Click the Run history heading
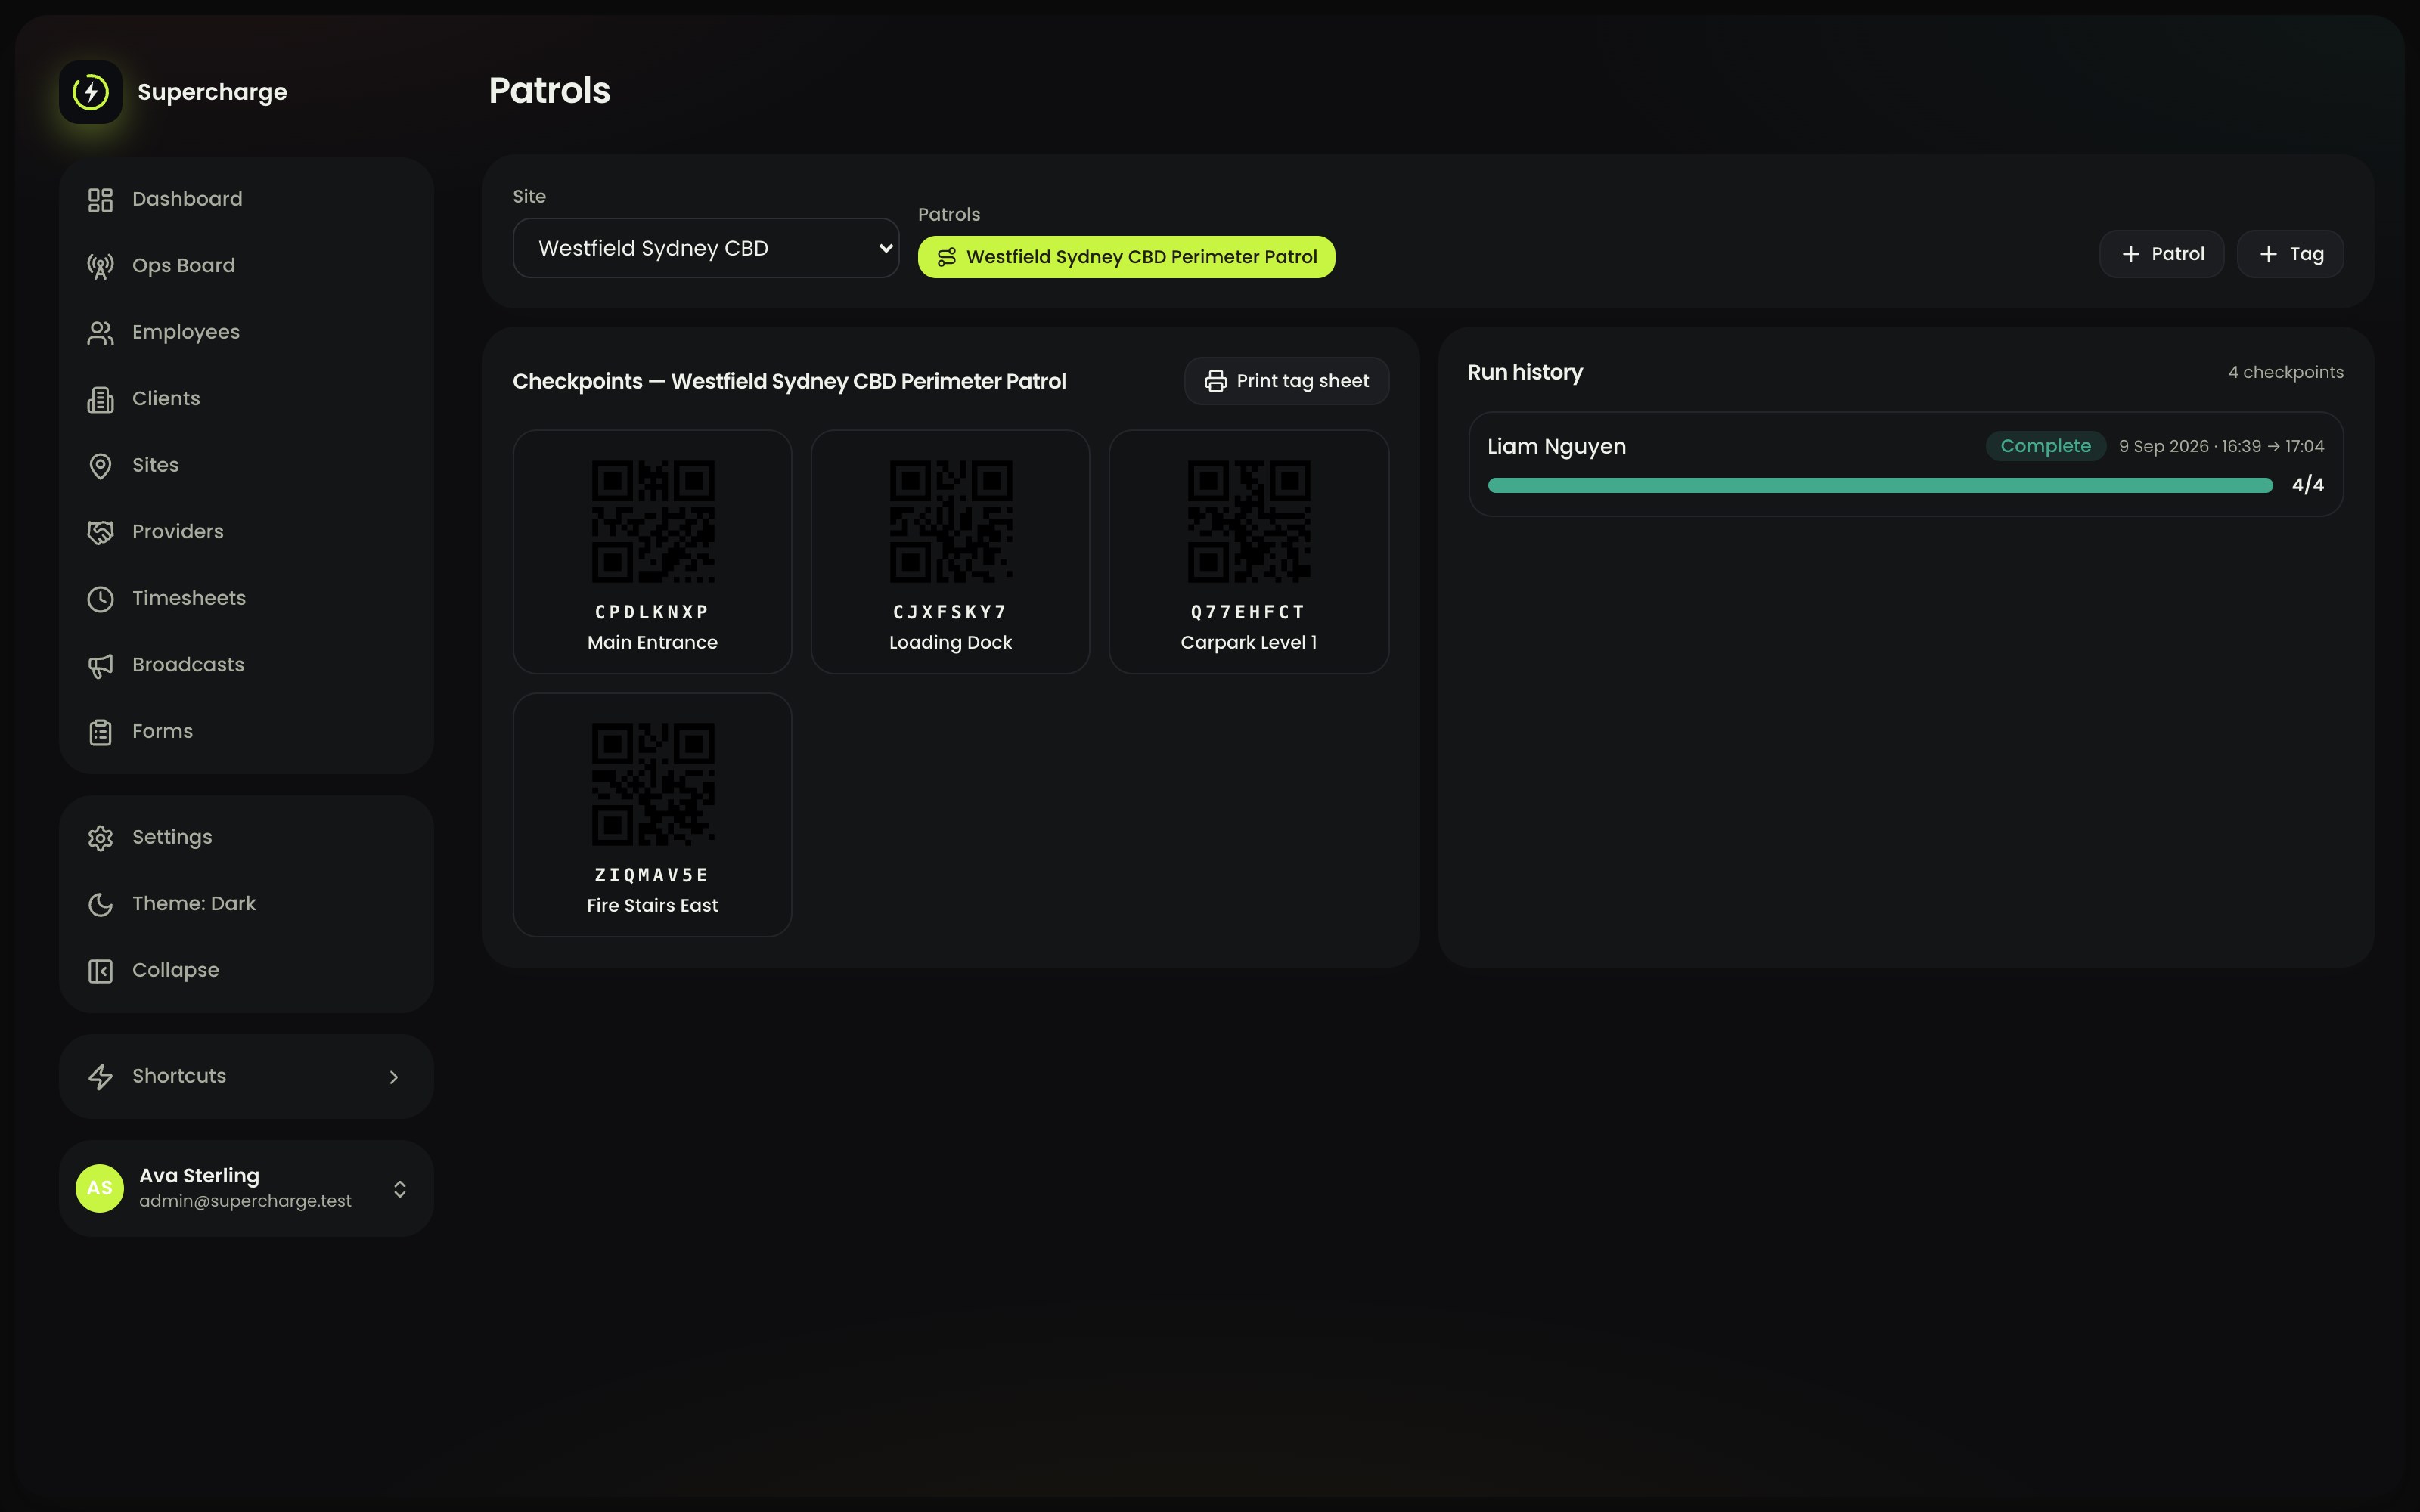2420x1512 pixels. coord(1525,372)
